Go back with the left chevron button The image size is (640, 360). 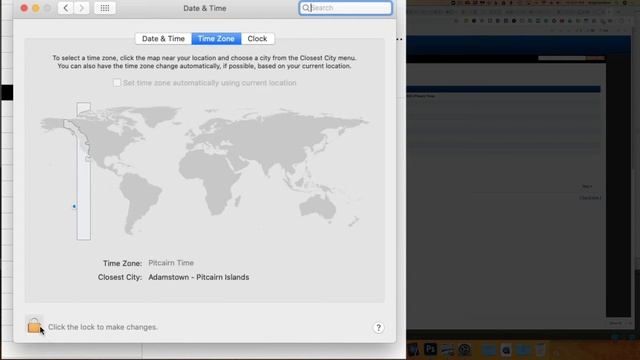click(x=65, y=8)
